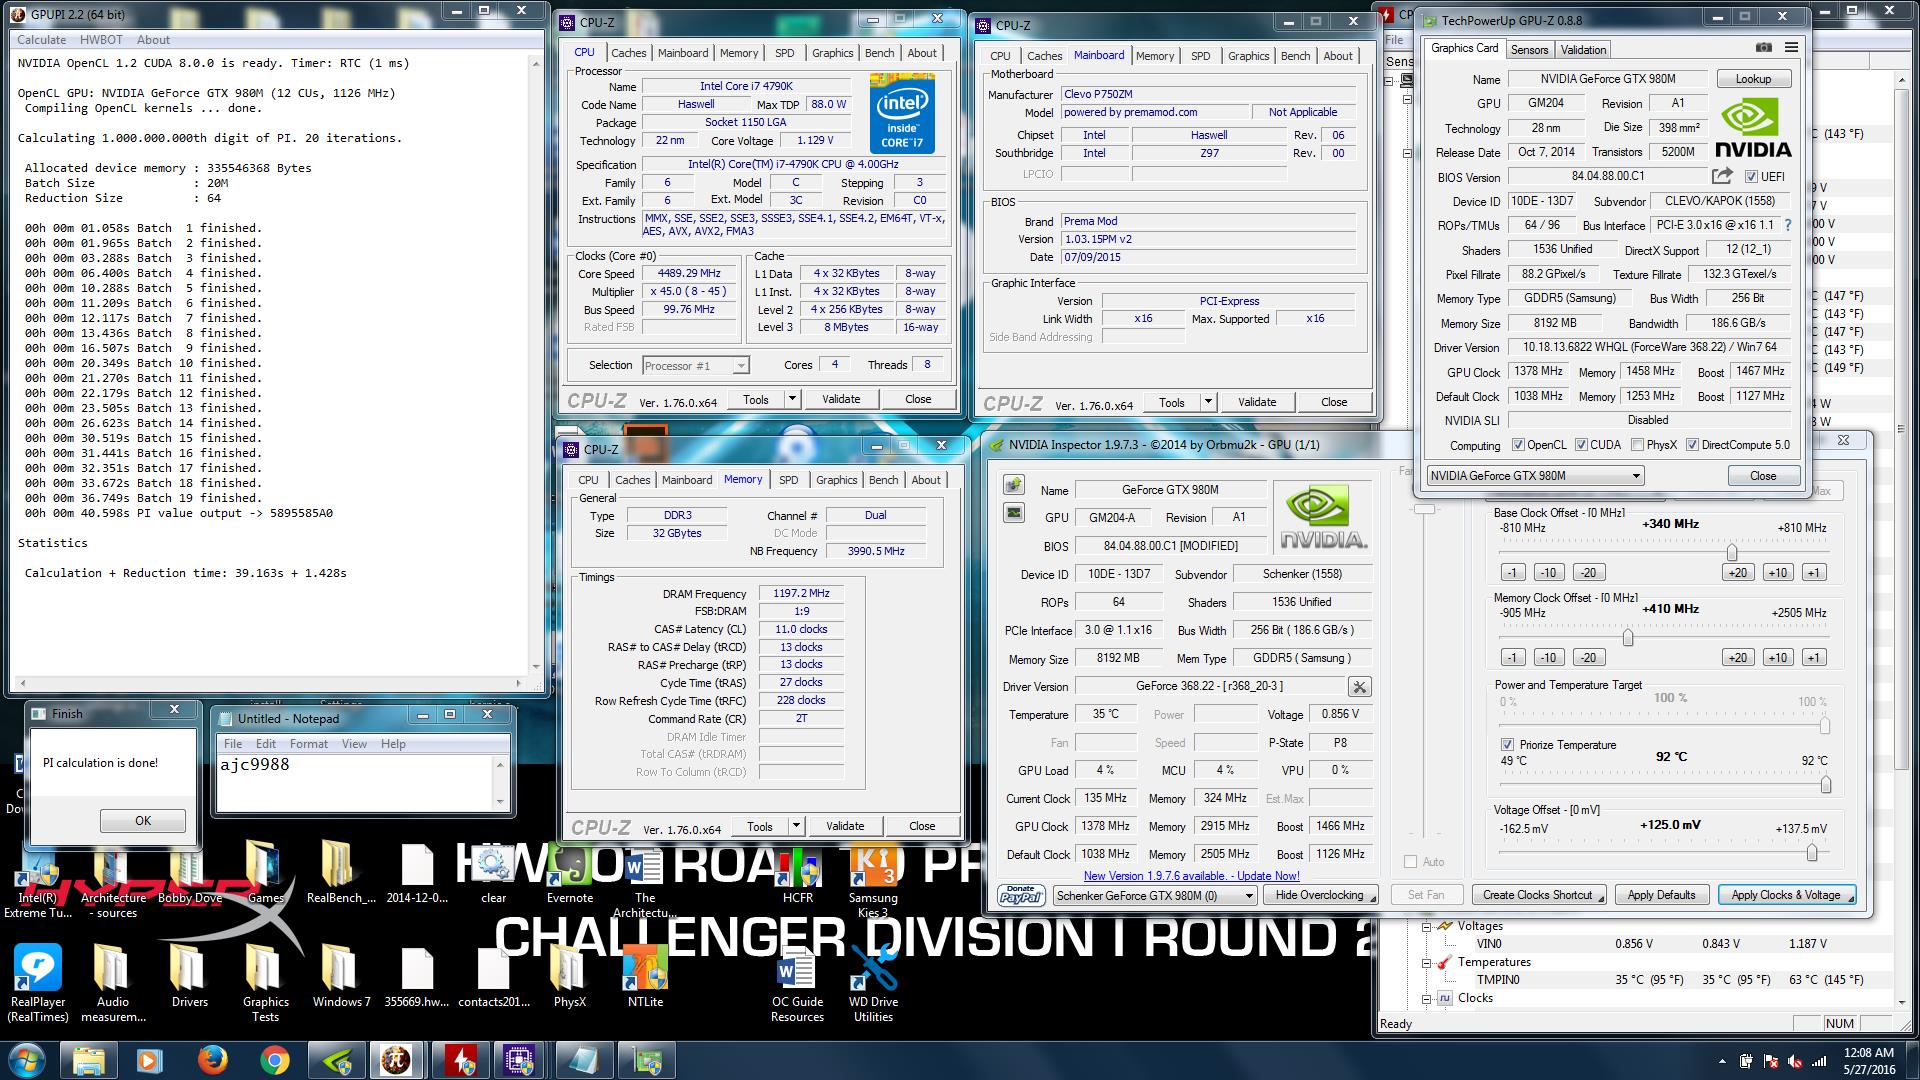The width and height of the screenshot is (1920, 1080).
Task: Click OK in the Finish dialog
Action: 143,820
